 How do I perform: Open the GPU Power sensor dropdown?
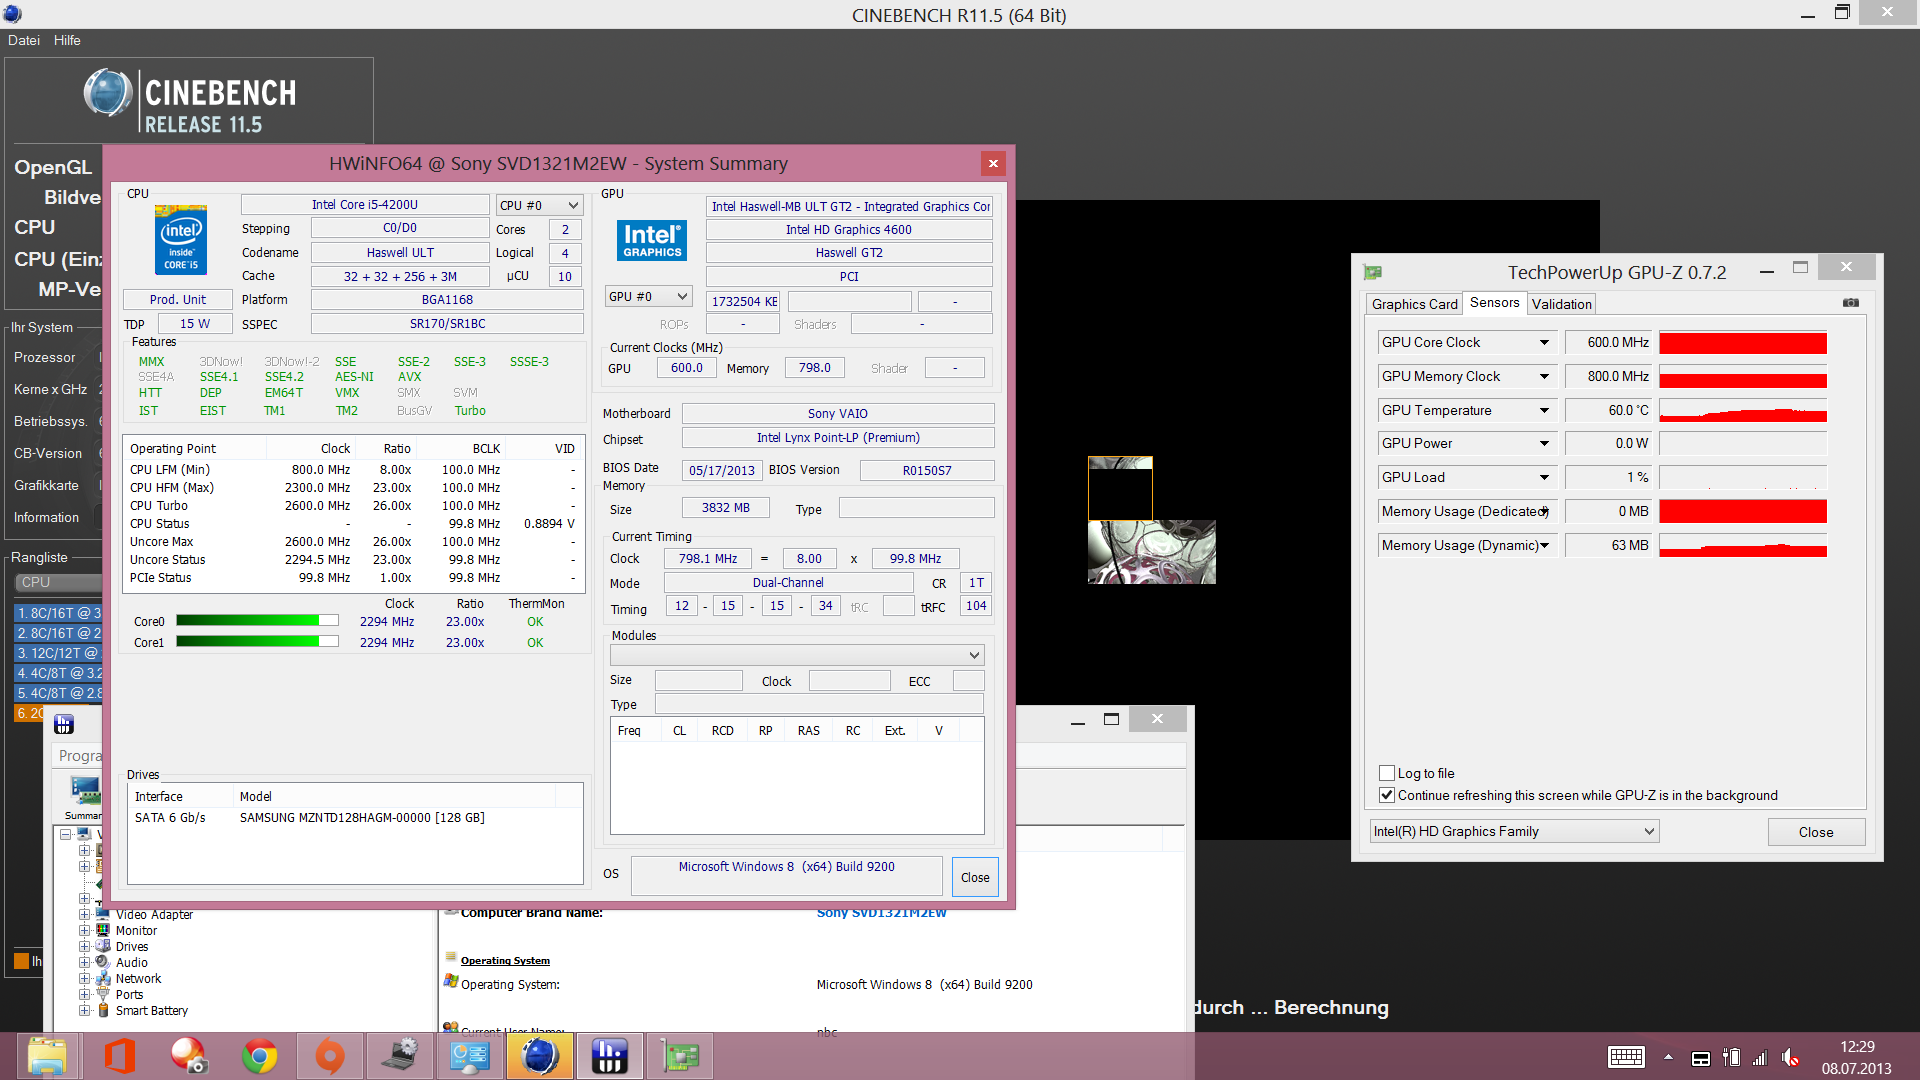[x=1544, y=444]
